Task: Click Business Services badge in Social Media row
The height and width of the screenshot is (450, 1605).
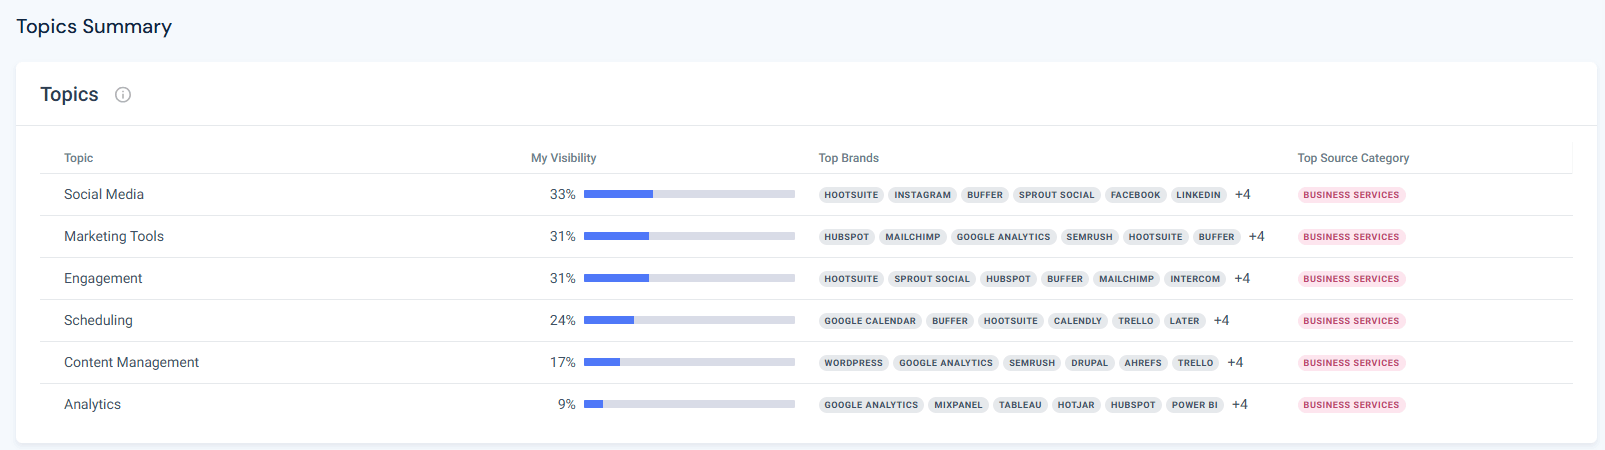Action: click(x=1351, y=195)
